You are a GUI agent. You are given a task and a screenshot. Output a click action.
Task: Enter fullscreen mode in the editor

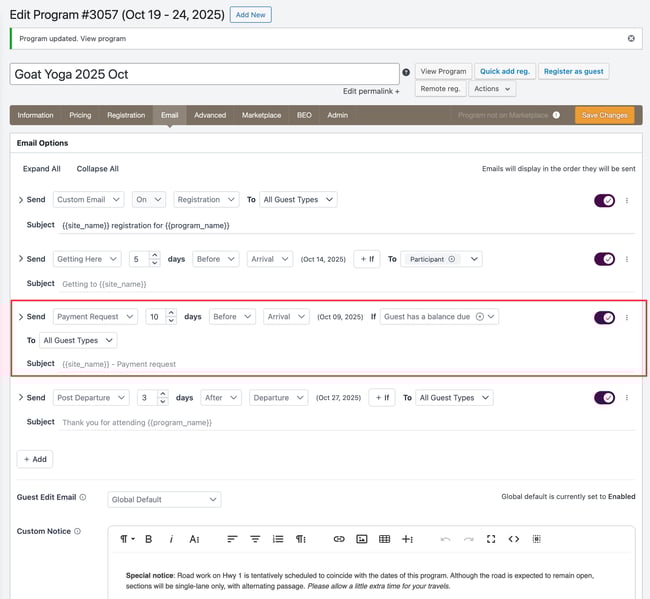(x=491, y=539)
